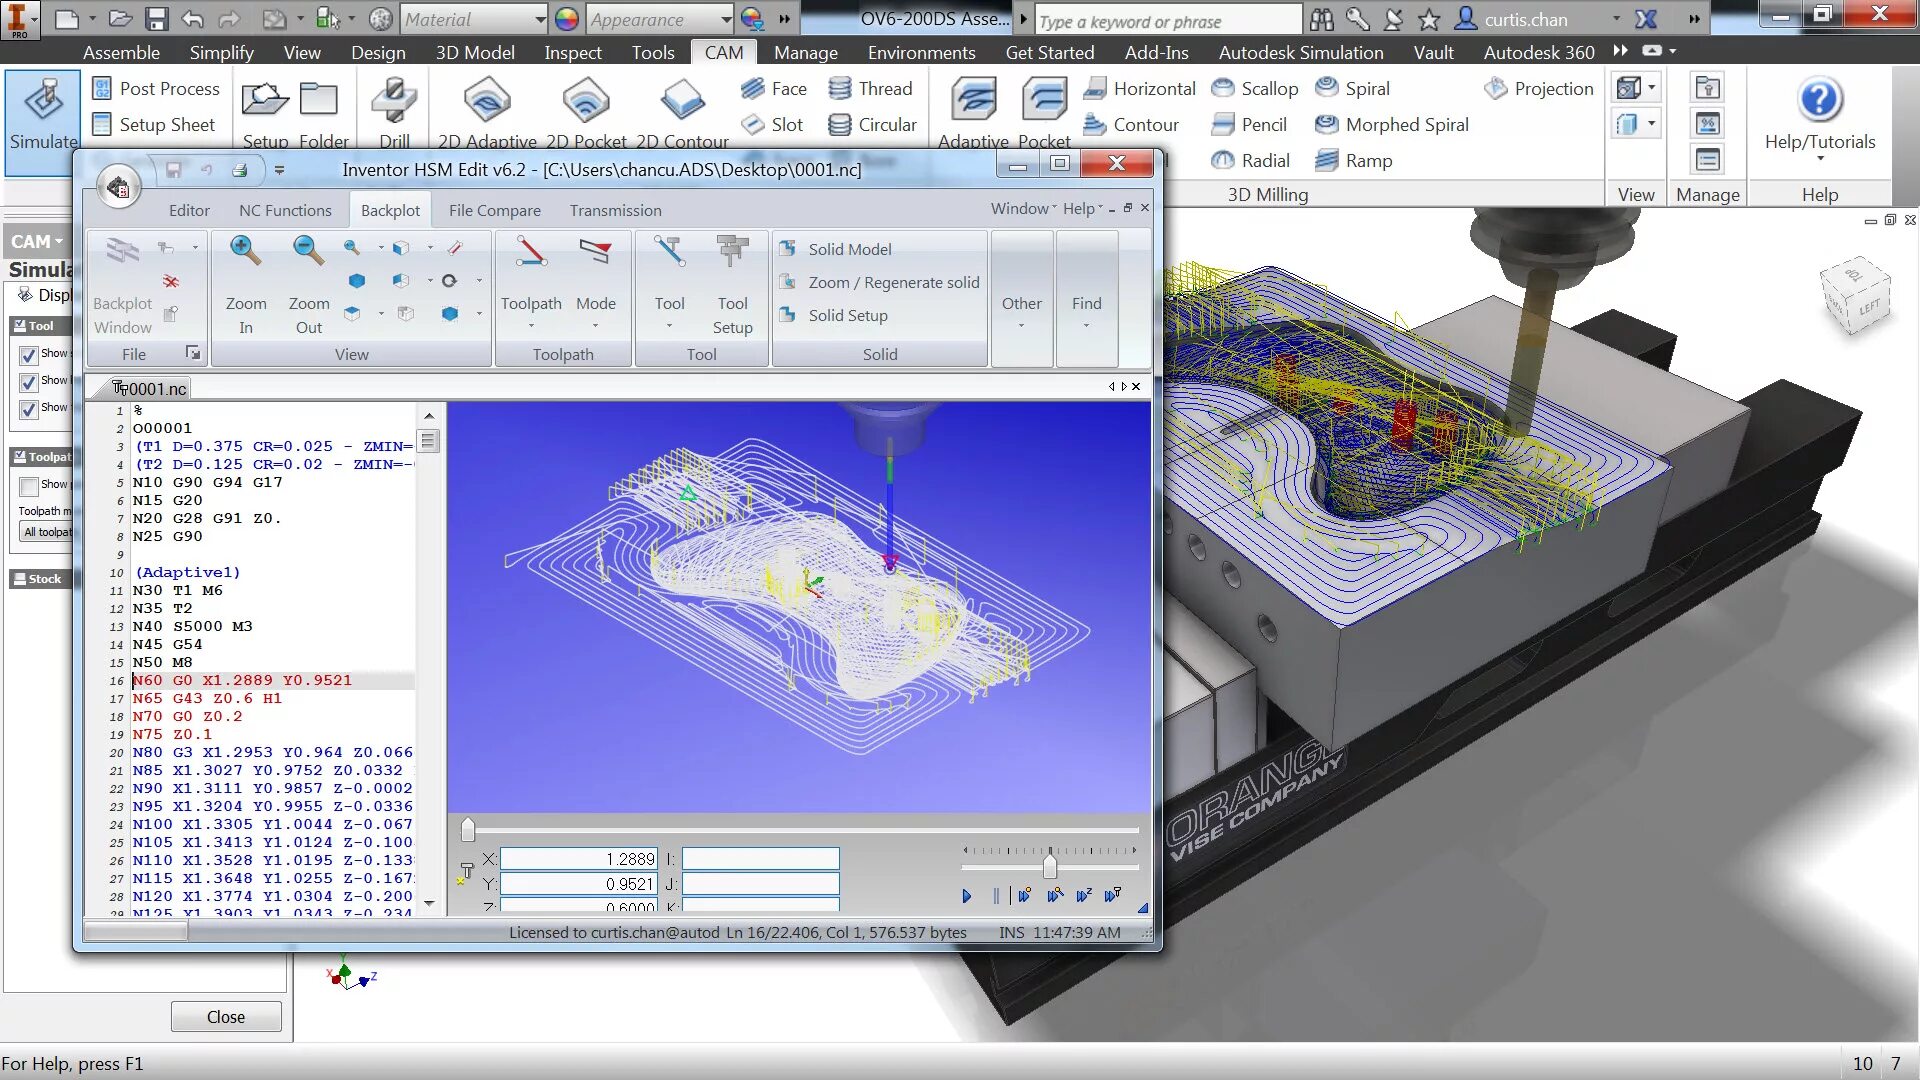The height and width of the screenshot is (1080, 1920).
Task: Open the Inspect ribbon tab
Action: [572, 52]
